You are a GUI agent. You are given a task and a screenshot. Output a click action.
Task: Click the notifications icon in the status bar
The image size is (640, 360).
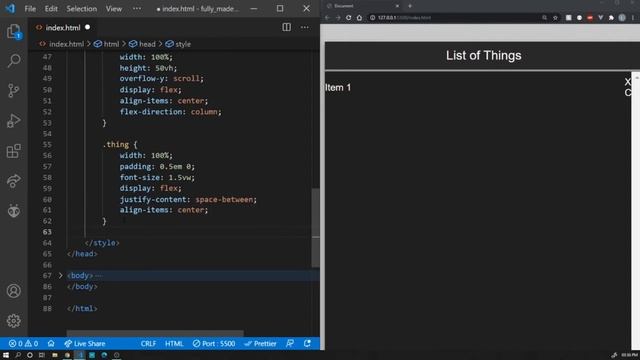click(307, 344)
